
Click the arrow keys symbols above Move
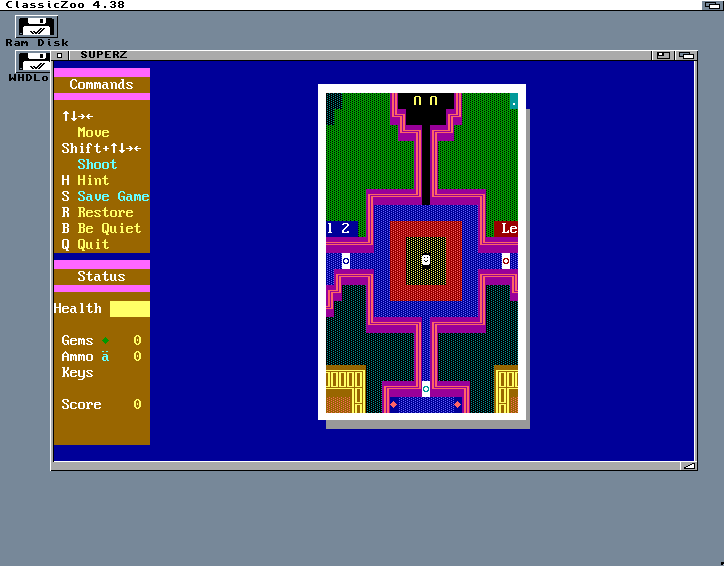pyautogui.click(x=78, y=116)
